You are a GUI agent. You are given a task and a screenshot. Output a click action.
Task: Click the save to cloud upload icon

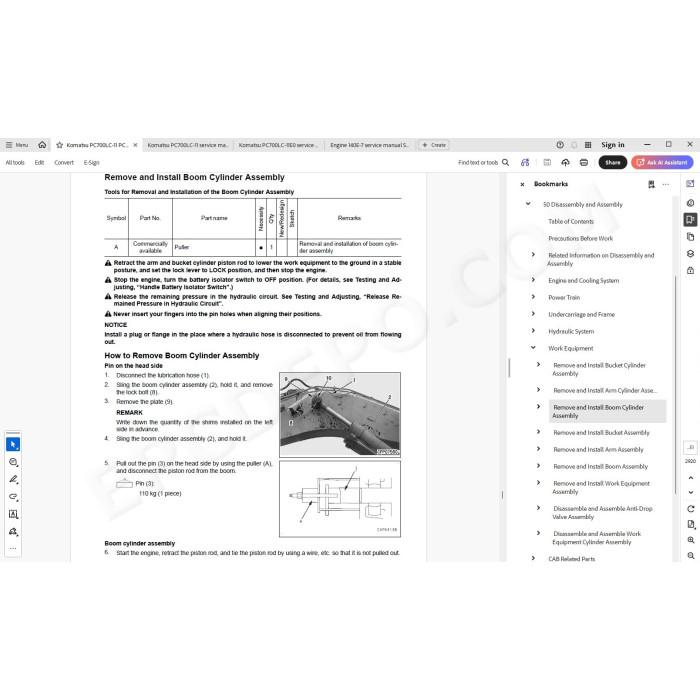565,162
